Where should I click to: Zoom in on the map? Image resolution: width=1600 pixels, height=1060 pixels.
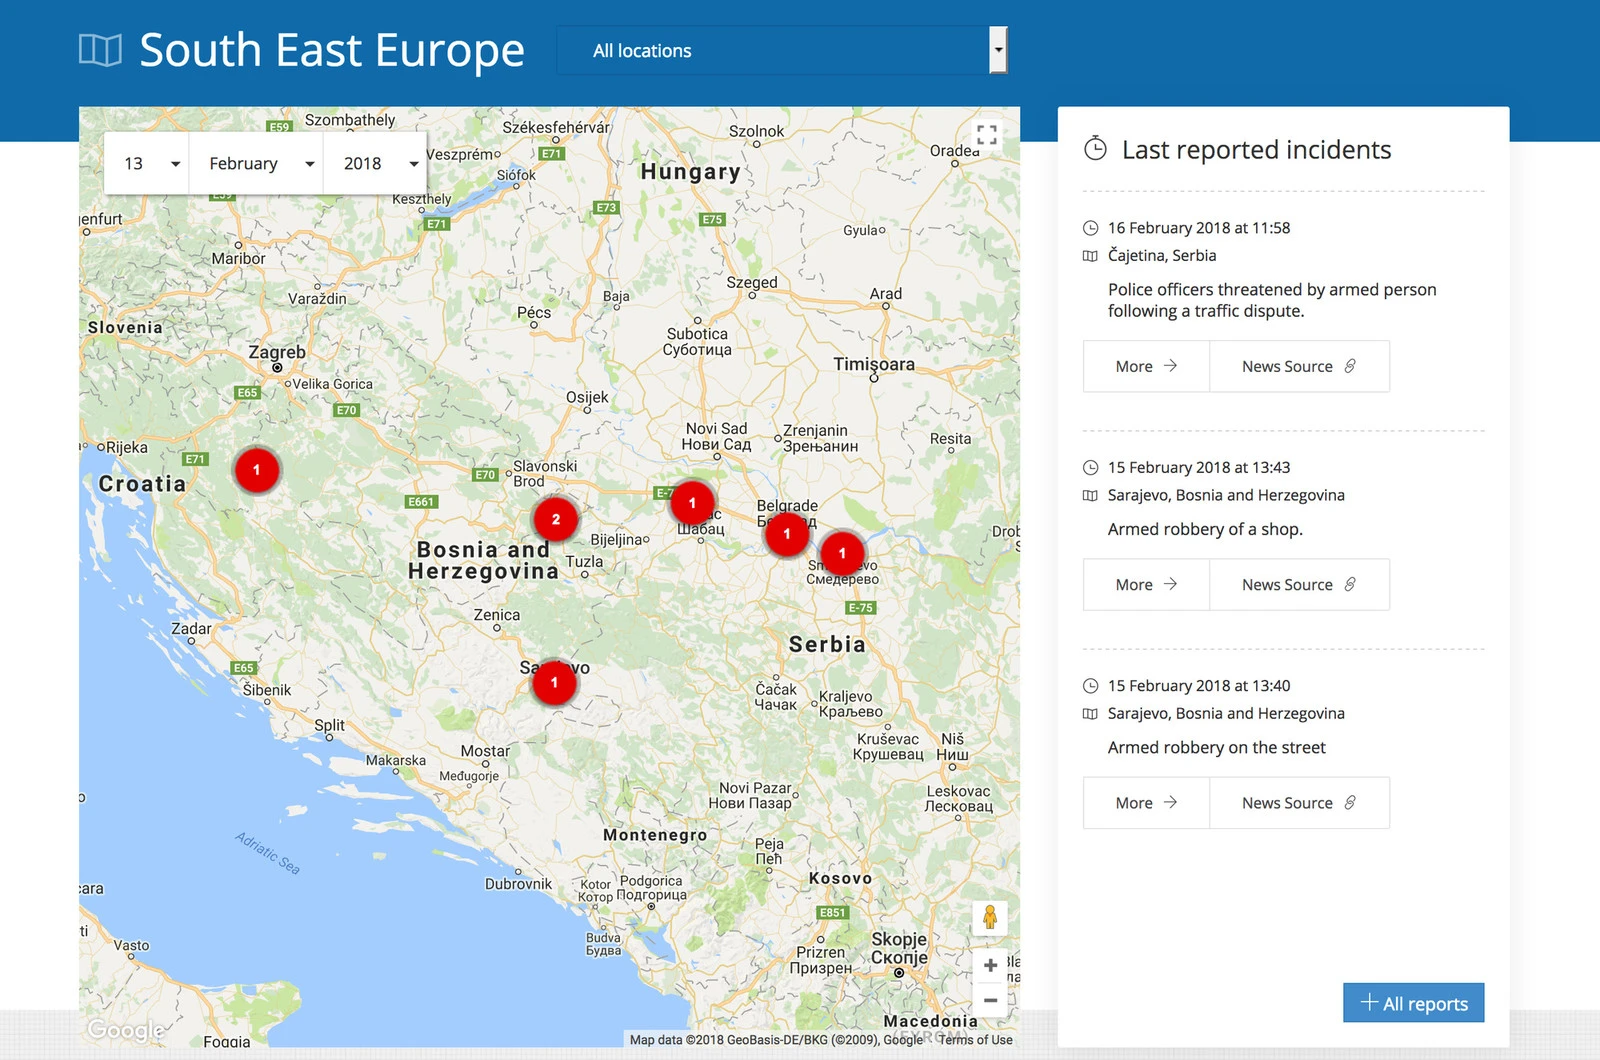click(x=990, y=965)
